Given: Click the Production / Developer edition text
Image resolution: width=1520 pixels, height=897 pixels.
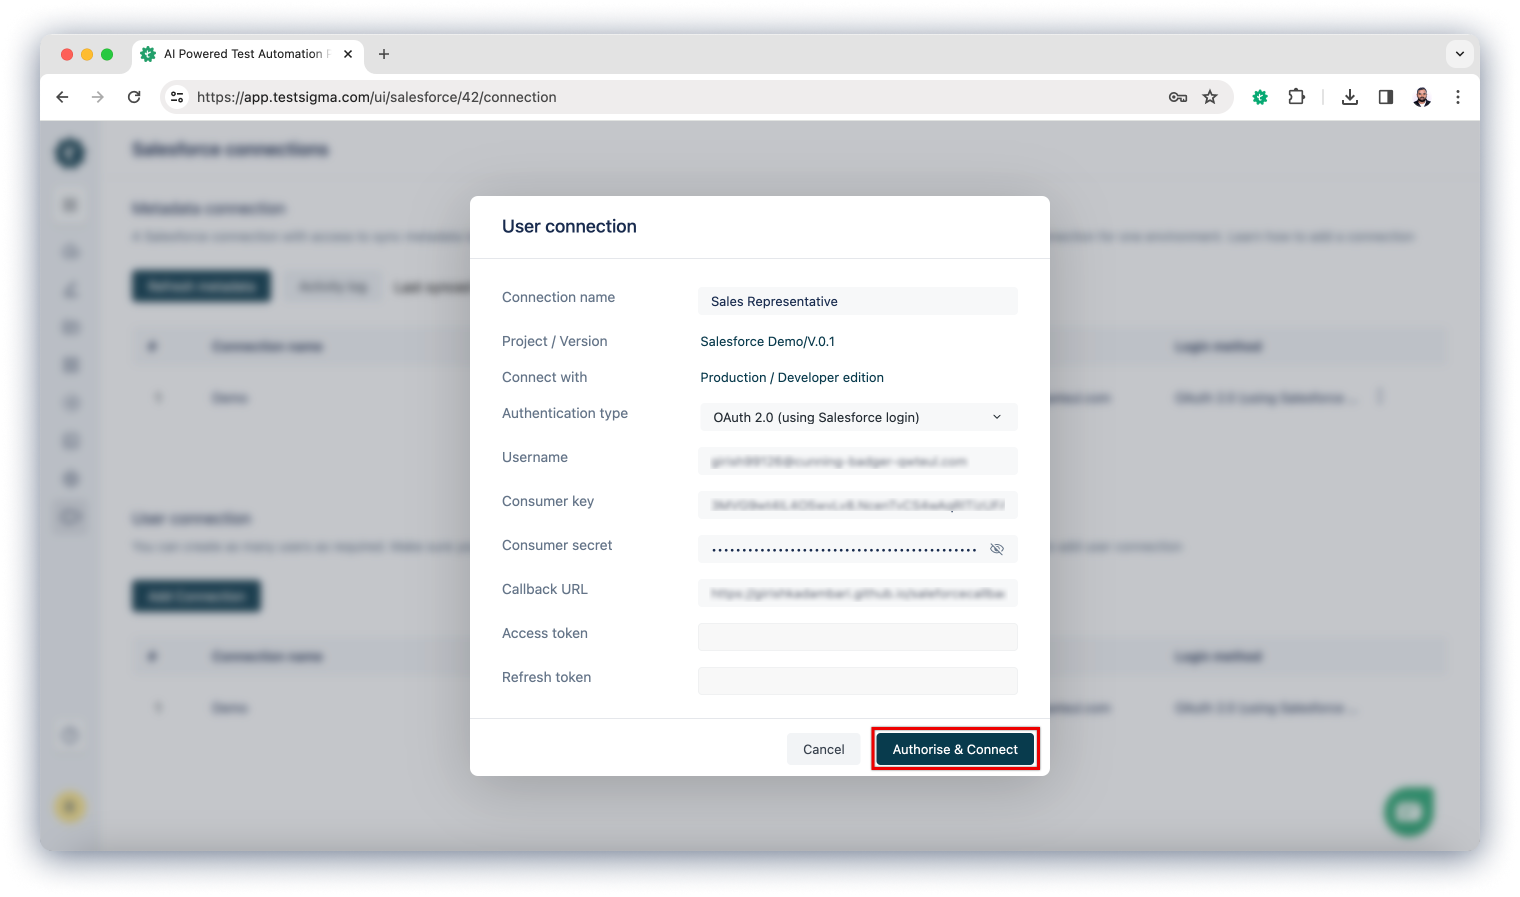Looking at the screenshot, I should tap(792, 377).
